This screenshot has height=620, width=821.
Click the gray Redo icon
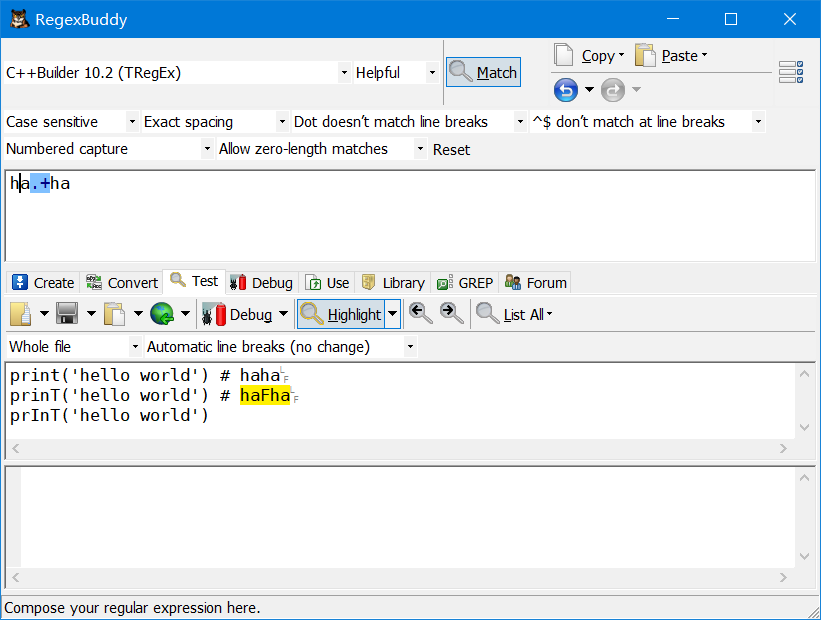pyautogui.click(x=613, y=90)
